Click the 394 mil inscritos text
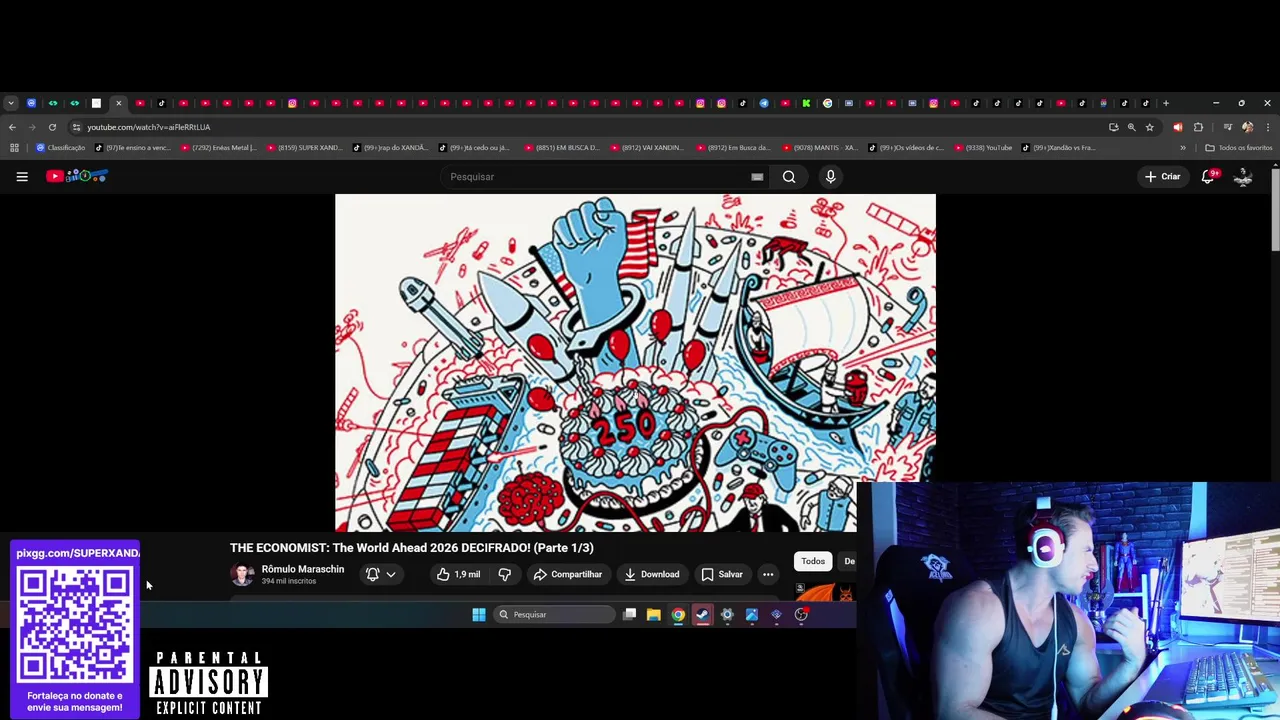The width and height of the screenshot is (1280, 720). [x=288, y=581]
